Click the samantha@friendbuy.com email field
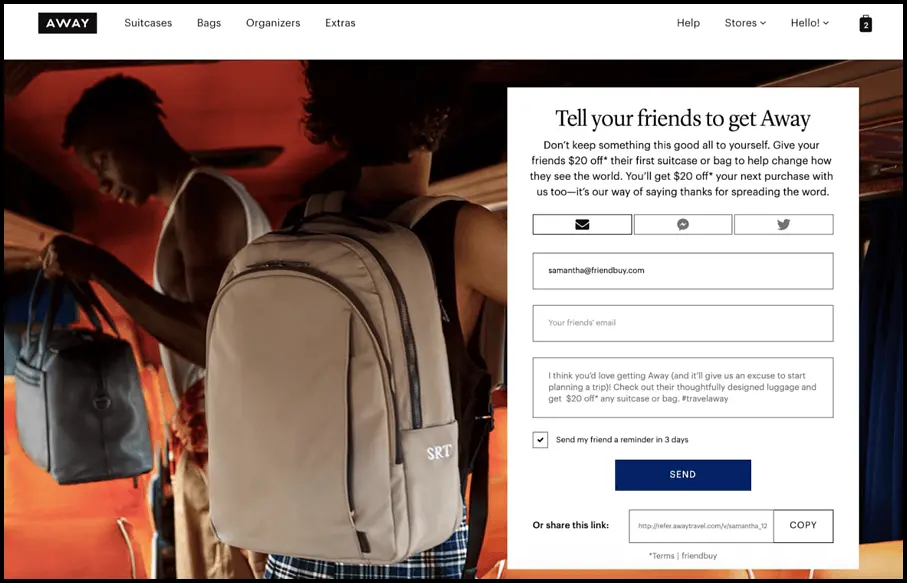This screenshot has height=583, width=907. [x=683, y=271]
